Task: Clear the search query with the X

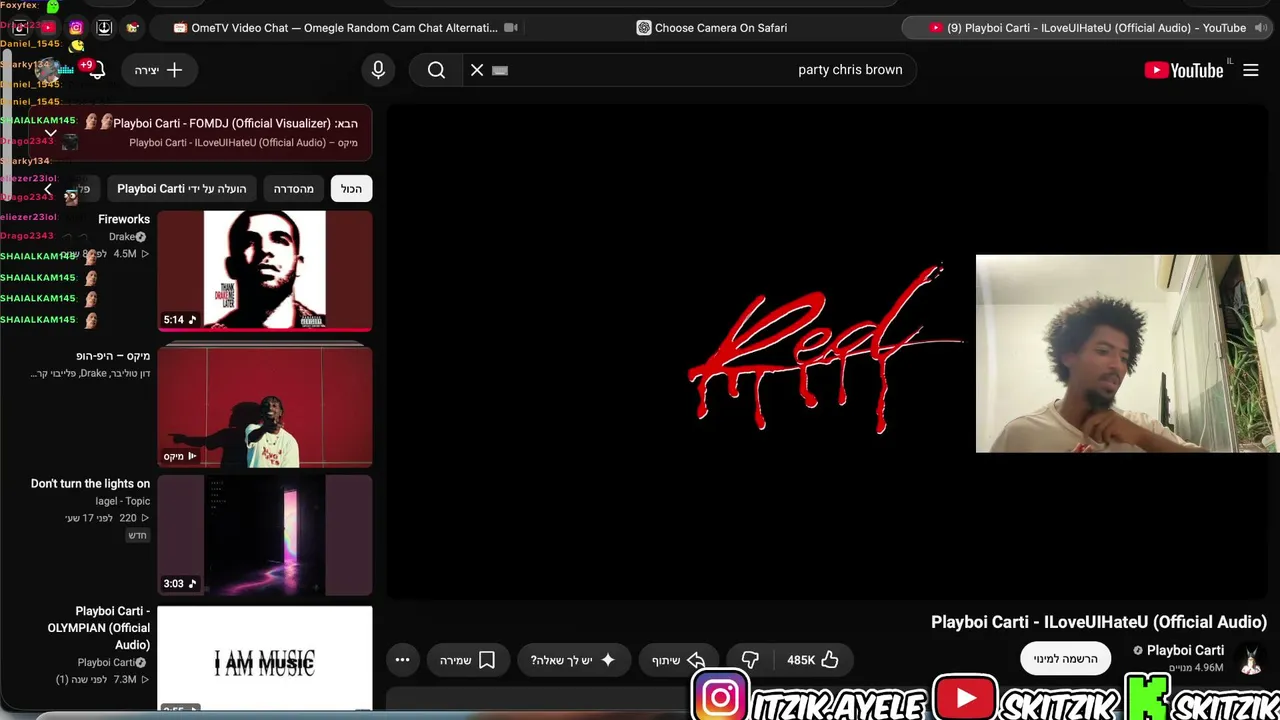Action: (477, 70)
